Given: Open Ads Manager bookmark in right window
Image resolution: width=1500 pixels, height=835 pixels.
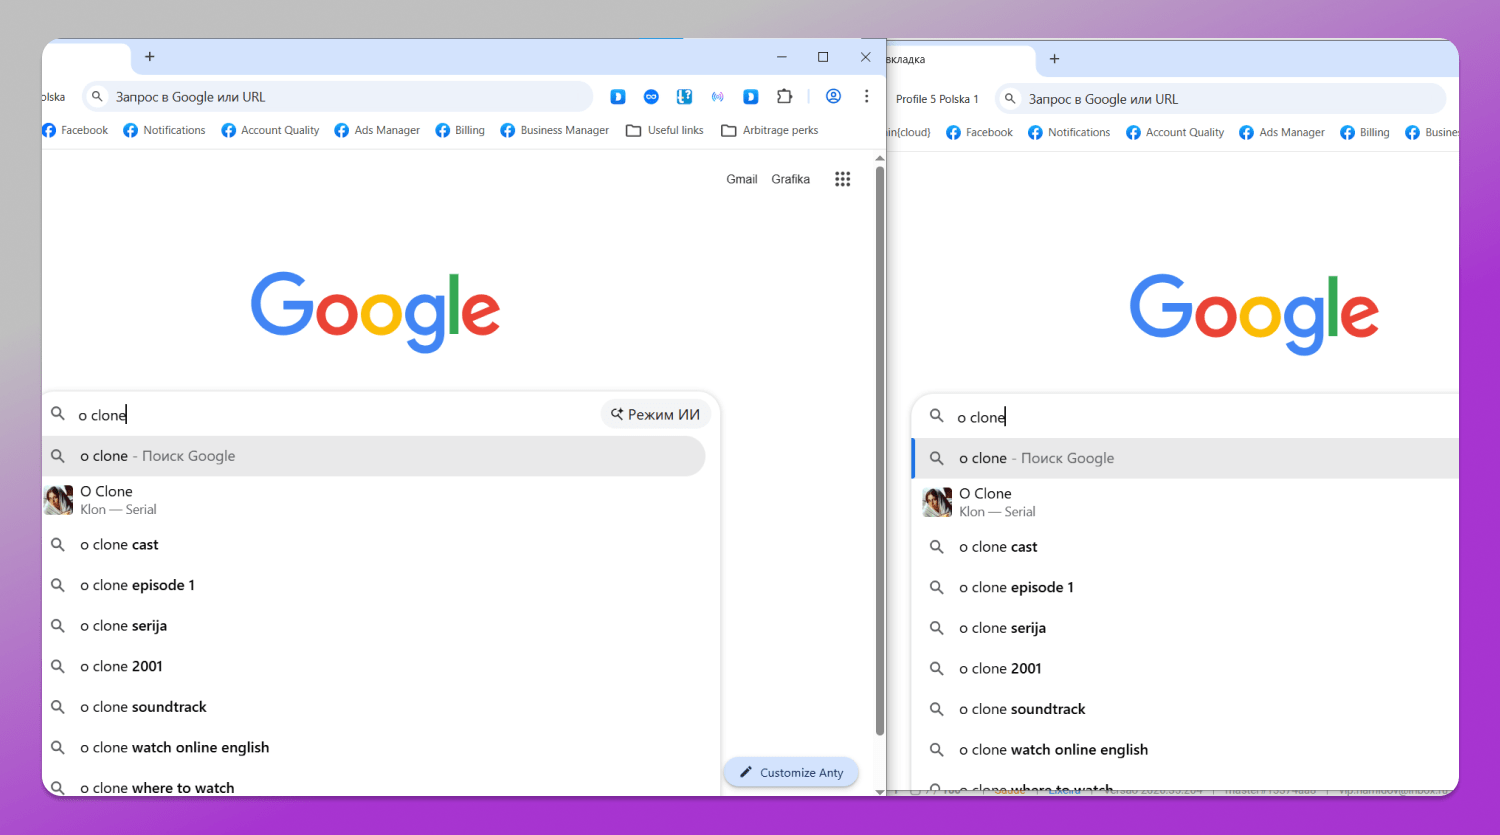Looking at the screenshot, I should 1282,132.
